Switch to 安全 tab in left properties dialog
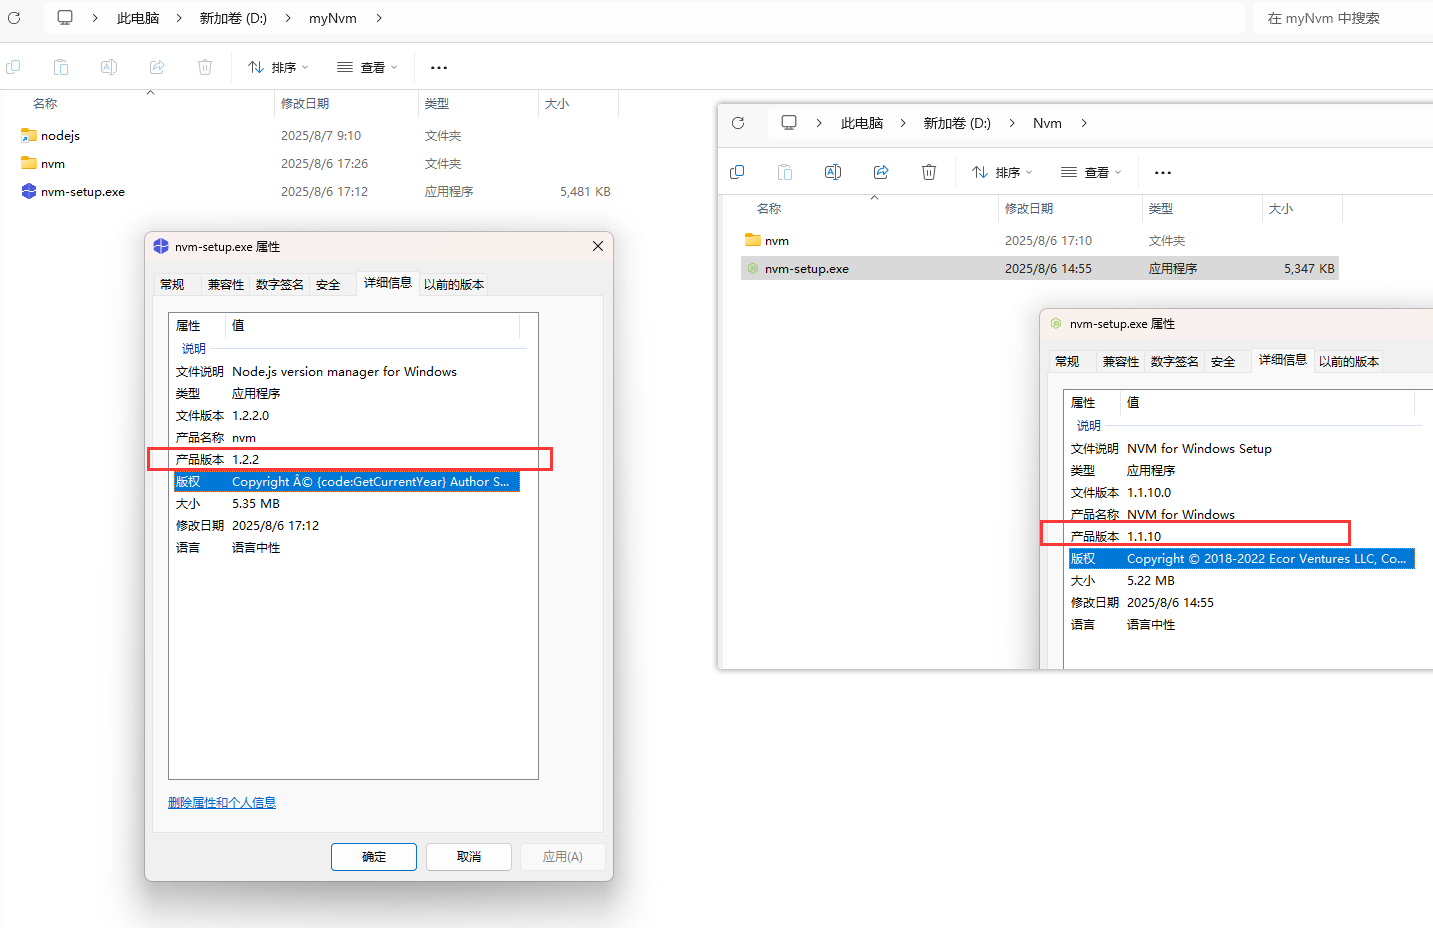This screenshot has width=1433, height=928. click(328, 285)
